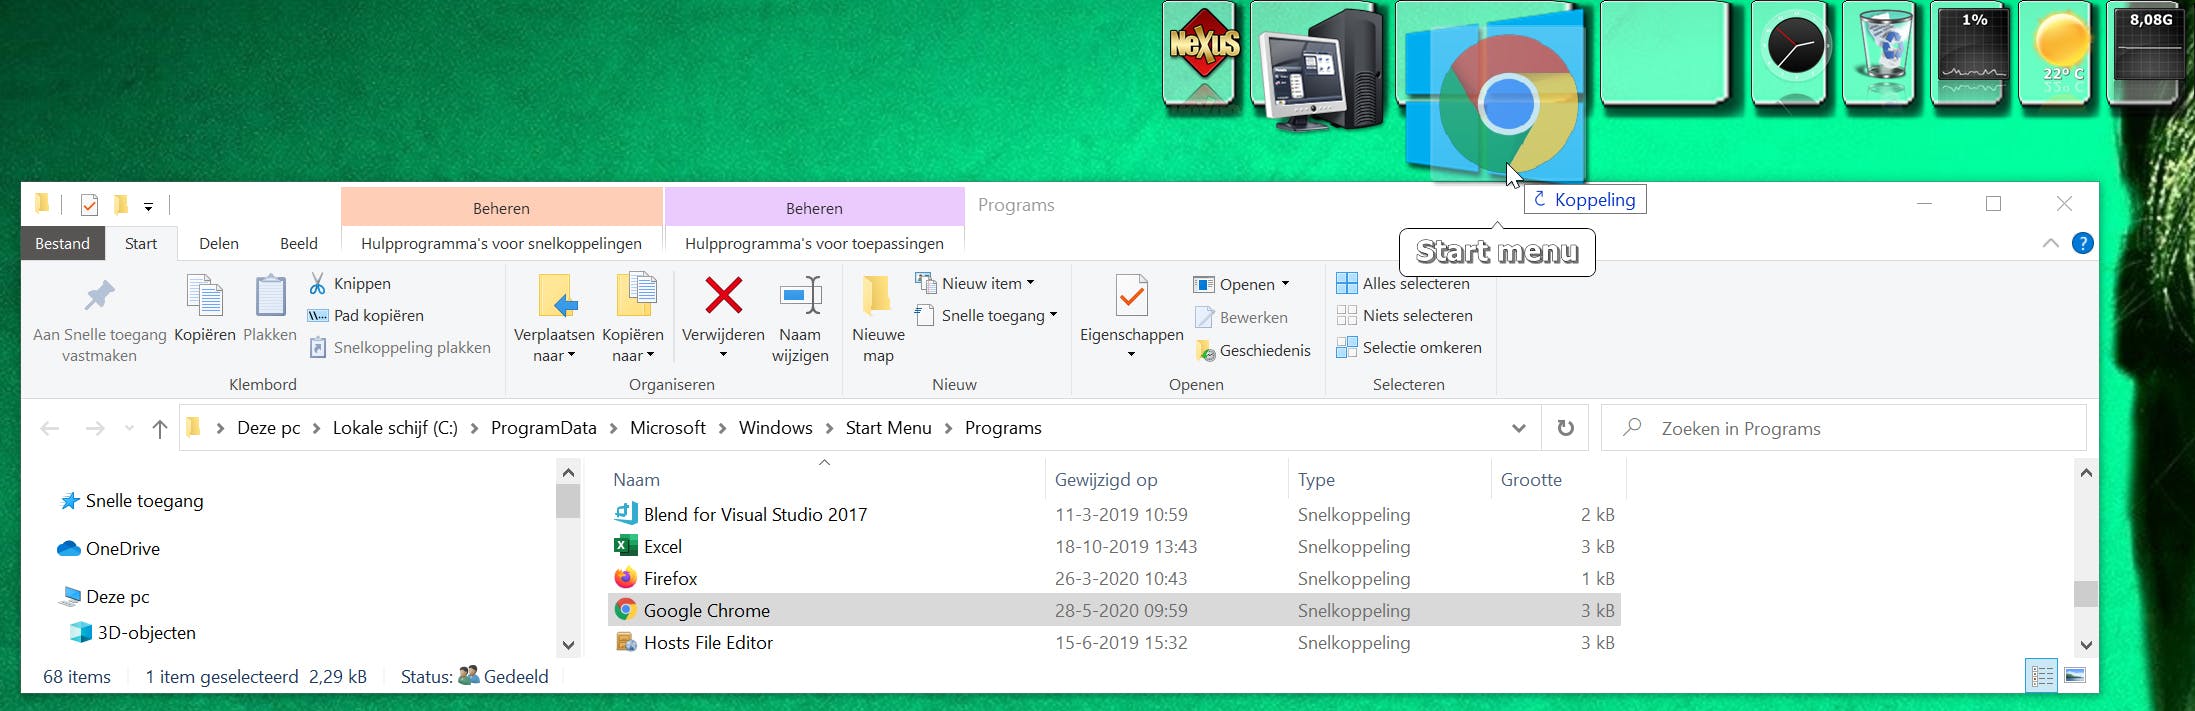The image size is (2195, 711).
Task: Open quick access toolbar customize arrow
Action: 148,206
